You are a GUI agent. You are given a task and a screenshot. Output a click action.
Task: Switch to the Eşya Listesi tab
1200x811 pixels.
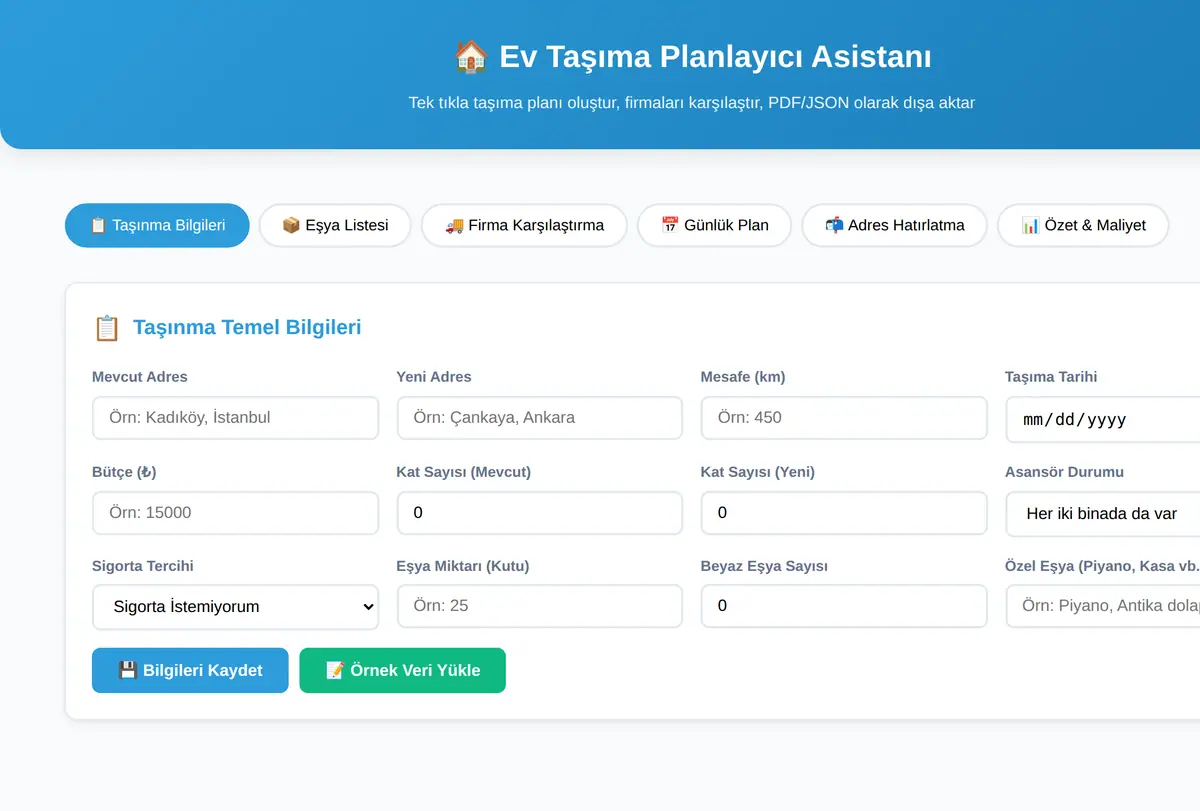coord(335,225)
